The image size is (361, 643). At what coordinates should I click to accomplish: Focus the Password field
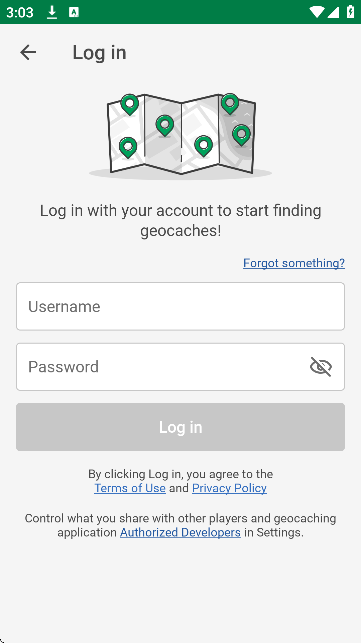tap(180, 367)
